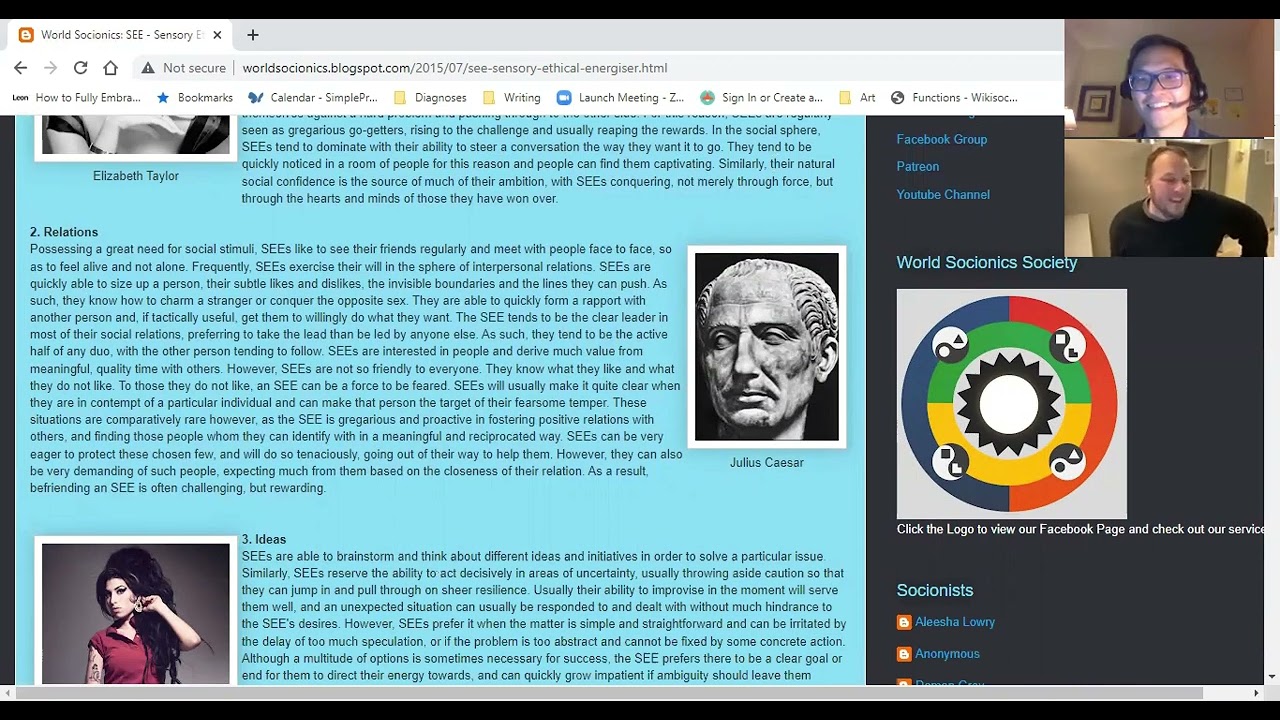Click the browser forward arrow

click(51, 68)
